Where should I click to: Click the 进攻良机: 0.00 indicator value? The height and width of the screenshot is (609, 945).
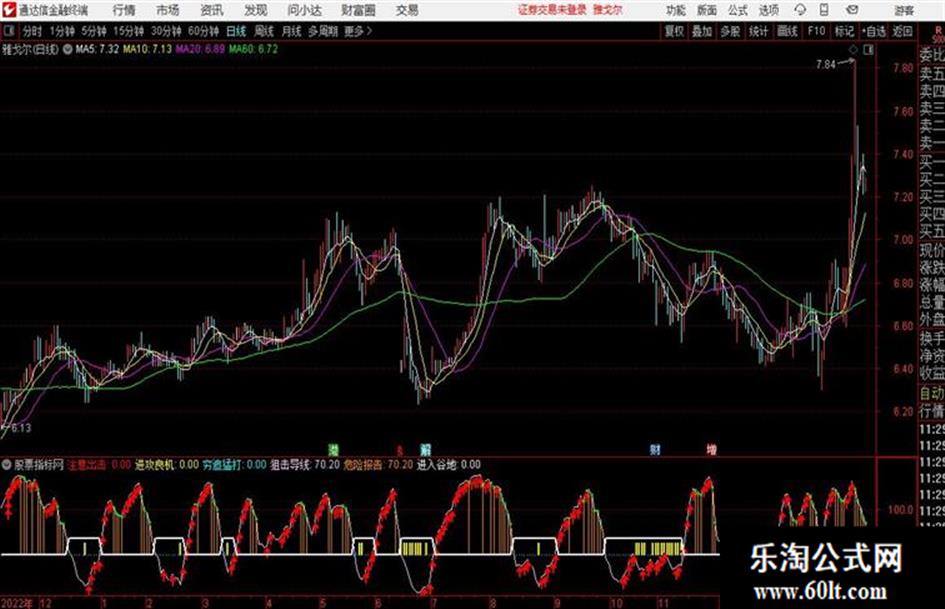pyautogui.click(x=166, y=465)
